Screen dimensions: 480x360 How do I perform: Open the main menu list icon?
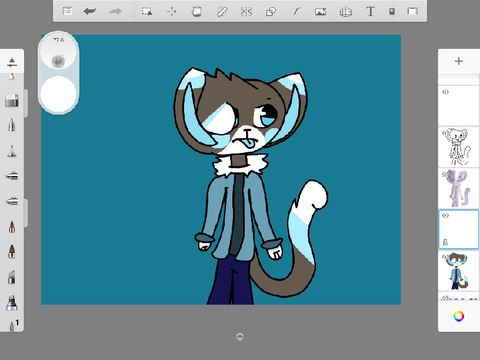(67, 11)
